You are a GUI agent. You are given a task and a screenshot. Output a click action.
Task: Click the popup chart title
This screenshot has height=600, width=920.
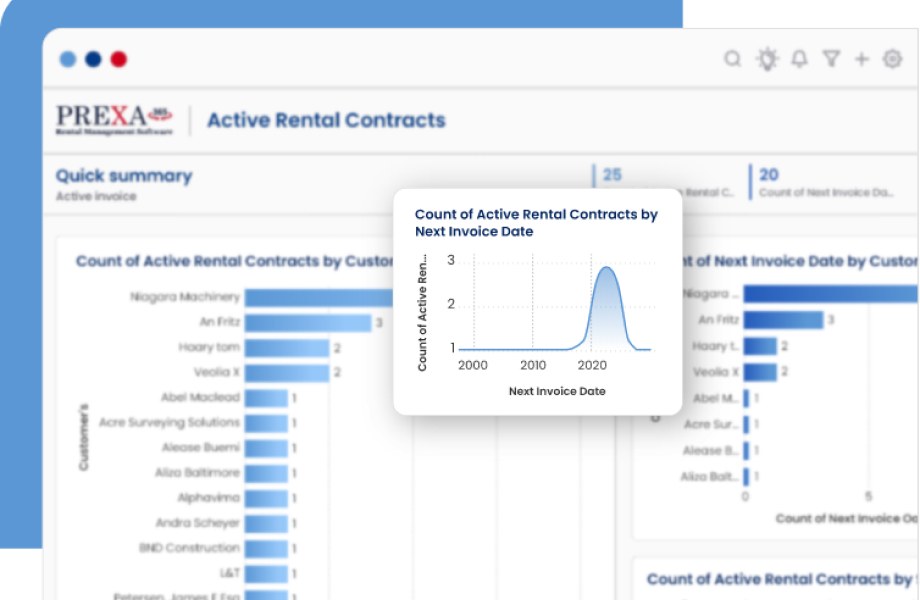click(536, 223)
